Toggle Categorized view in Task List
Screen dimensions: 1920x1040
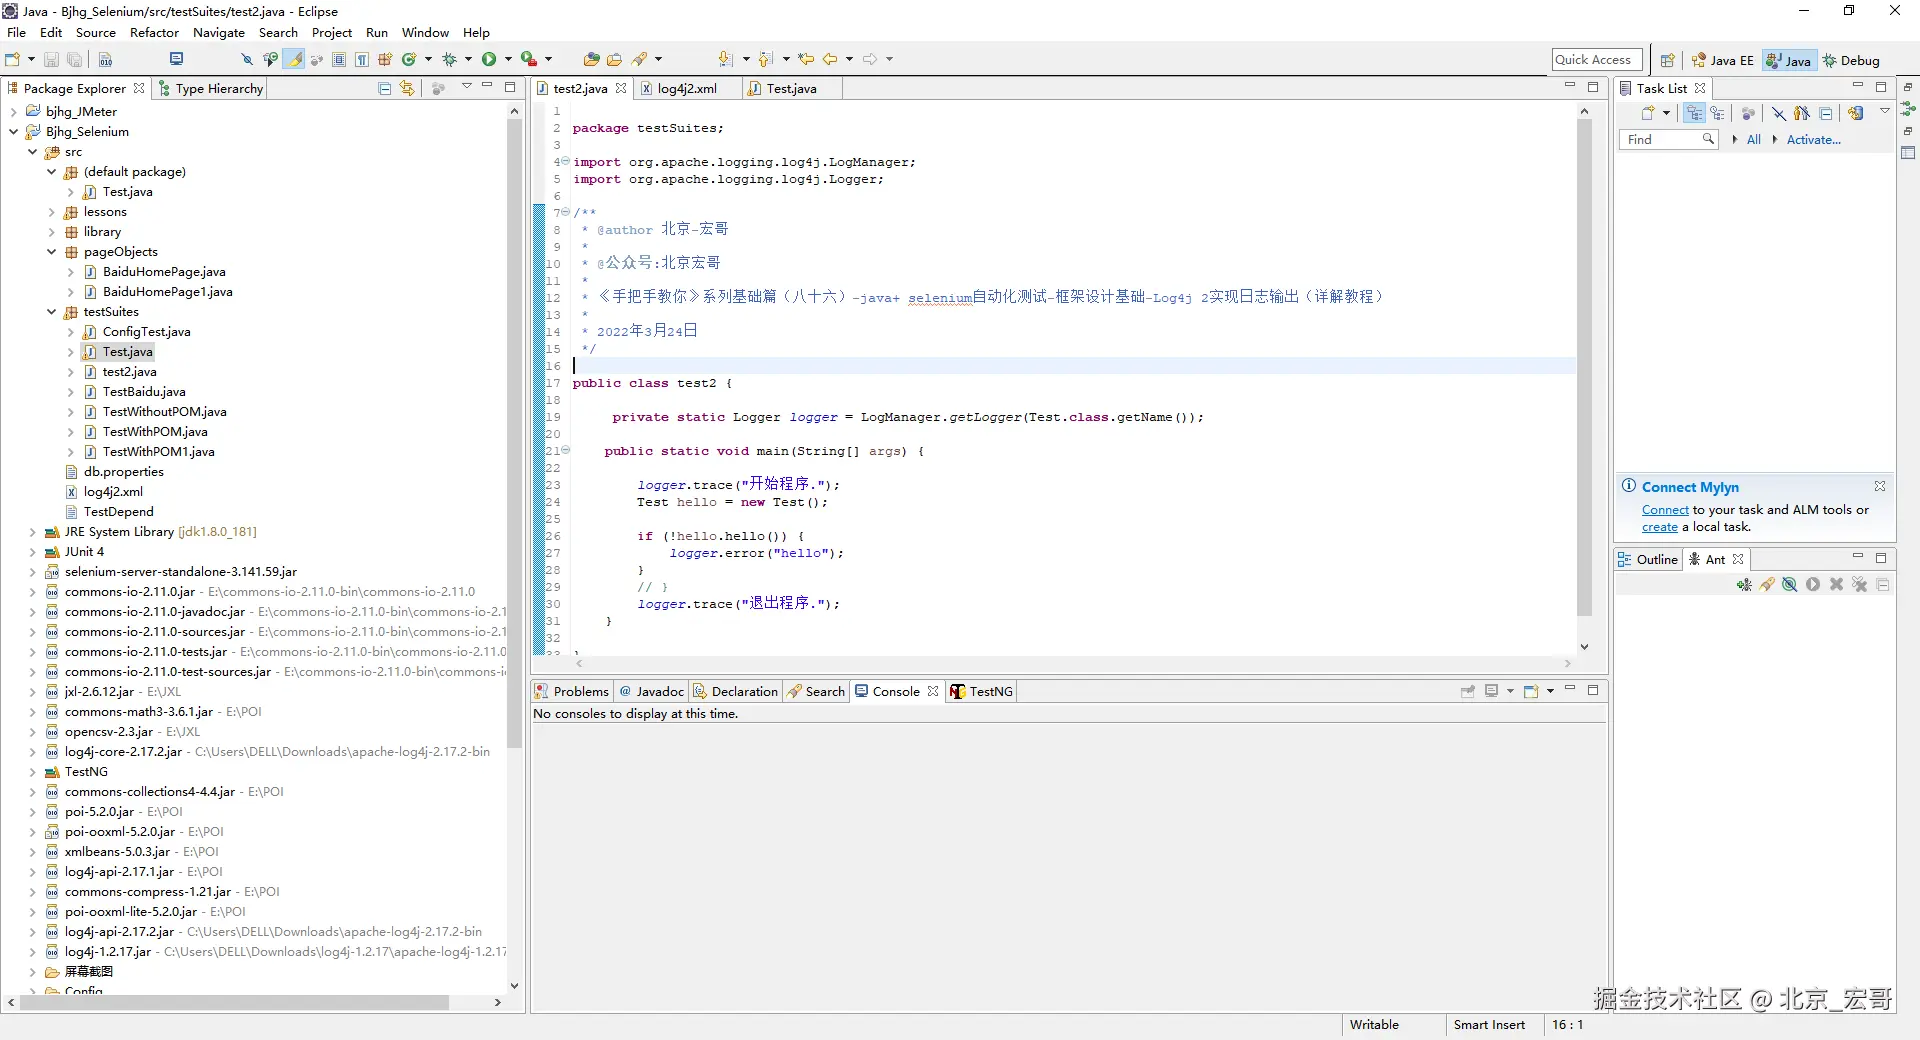(x=1694, y=114)
